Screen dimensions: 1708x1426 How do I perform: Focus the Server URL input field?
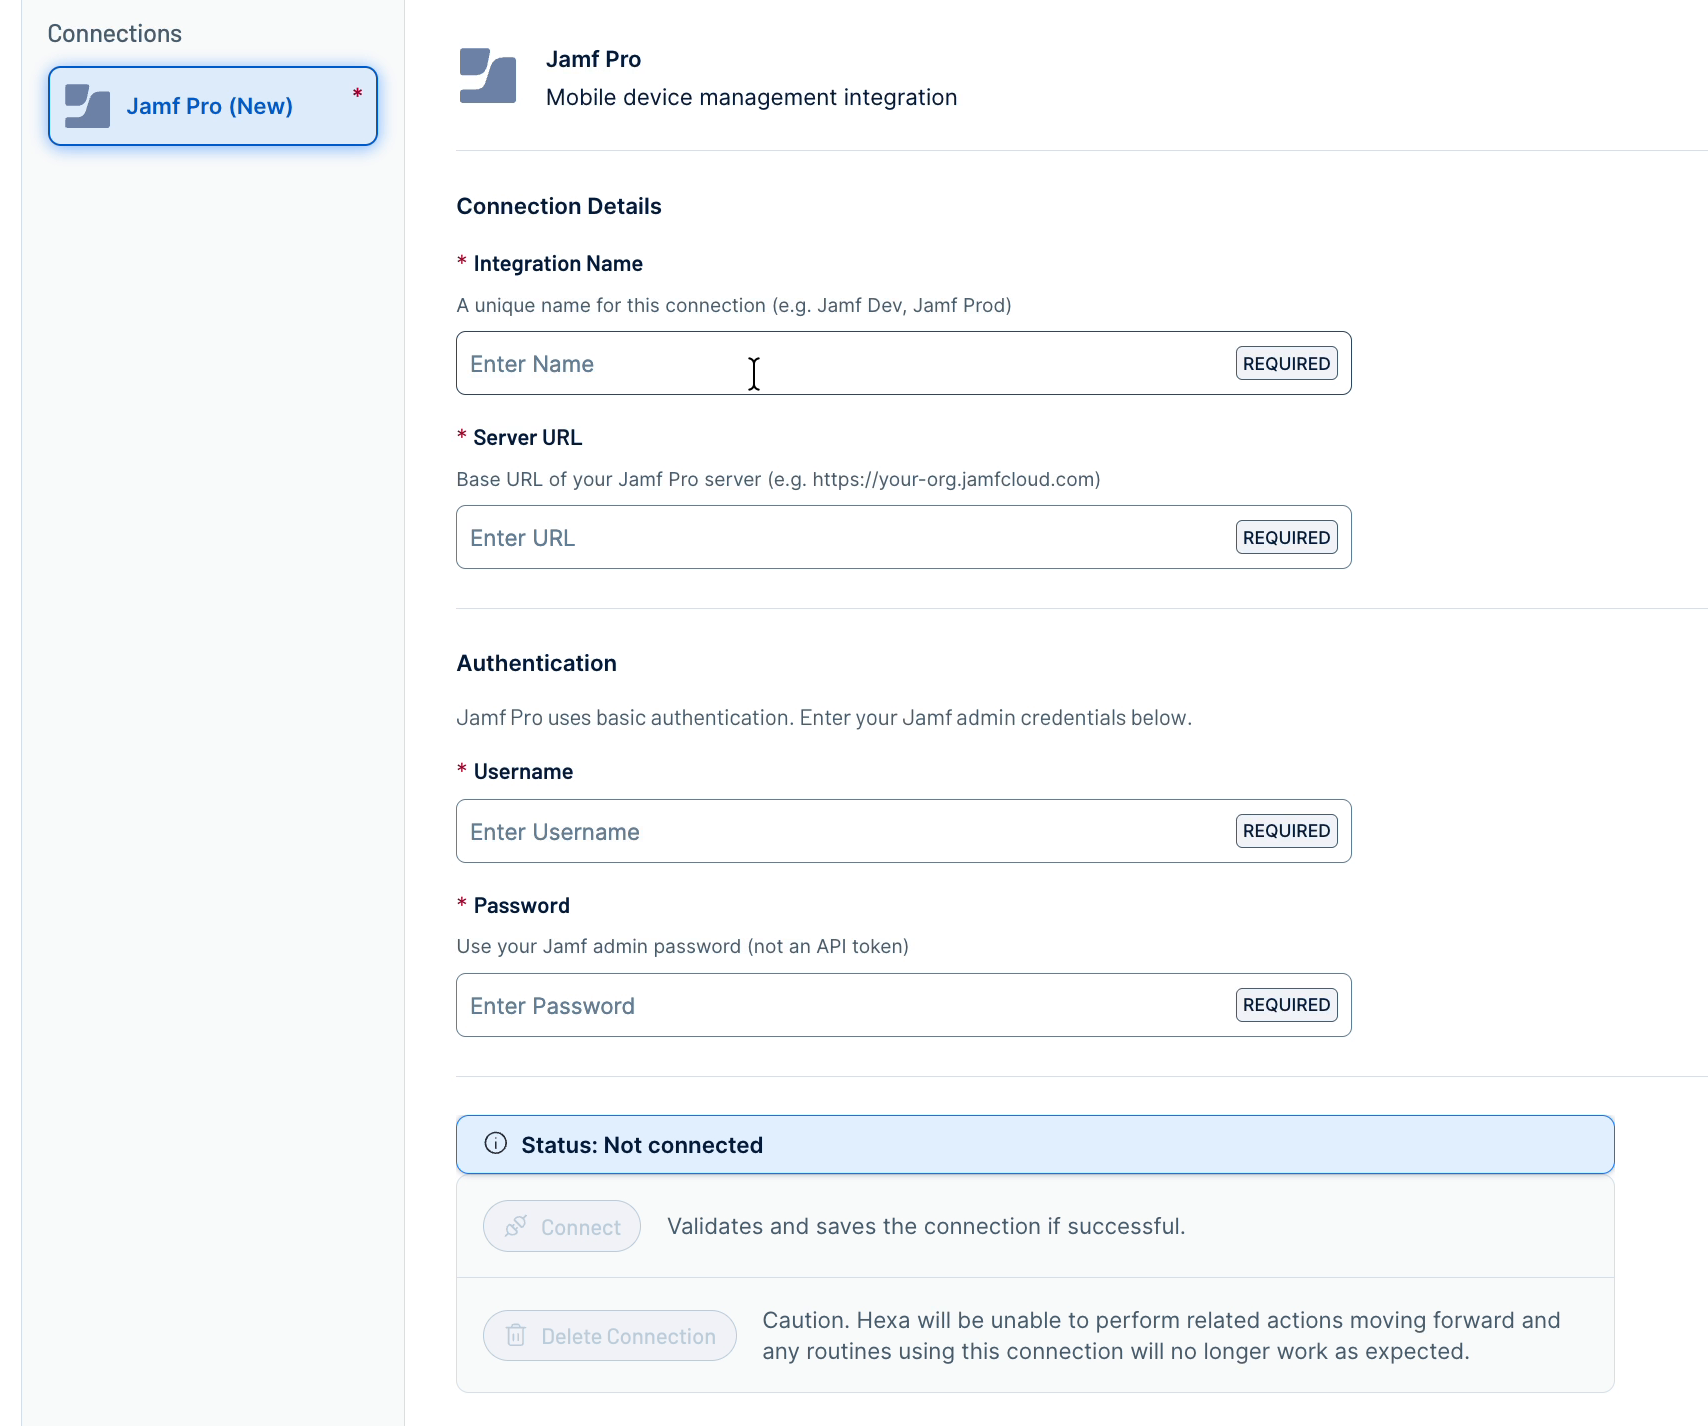pyautogui.click(x=904, y=537)
